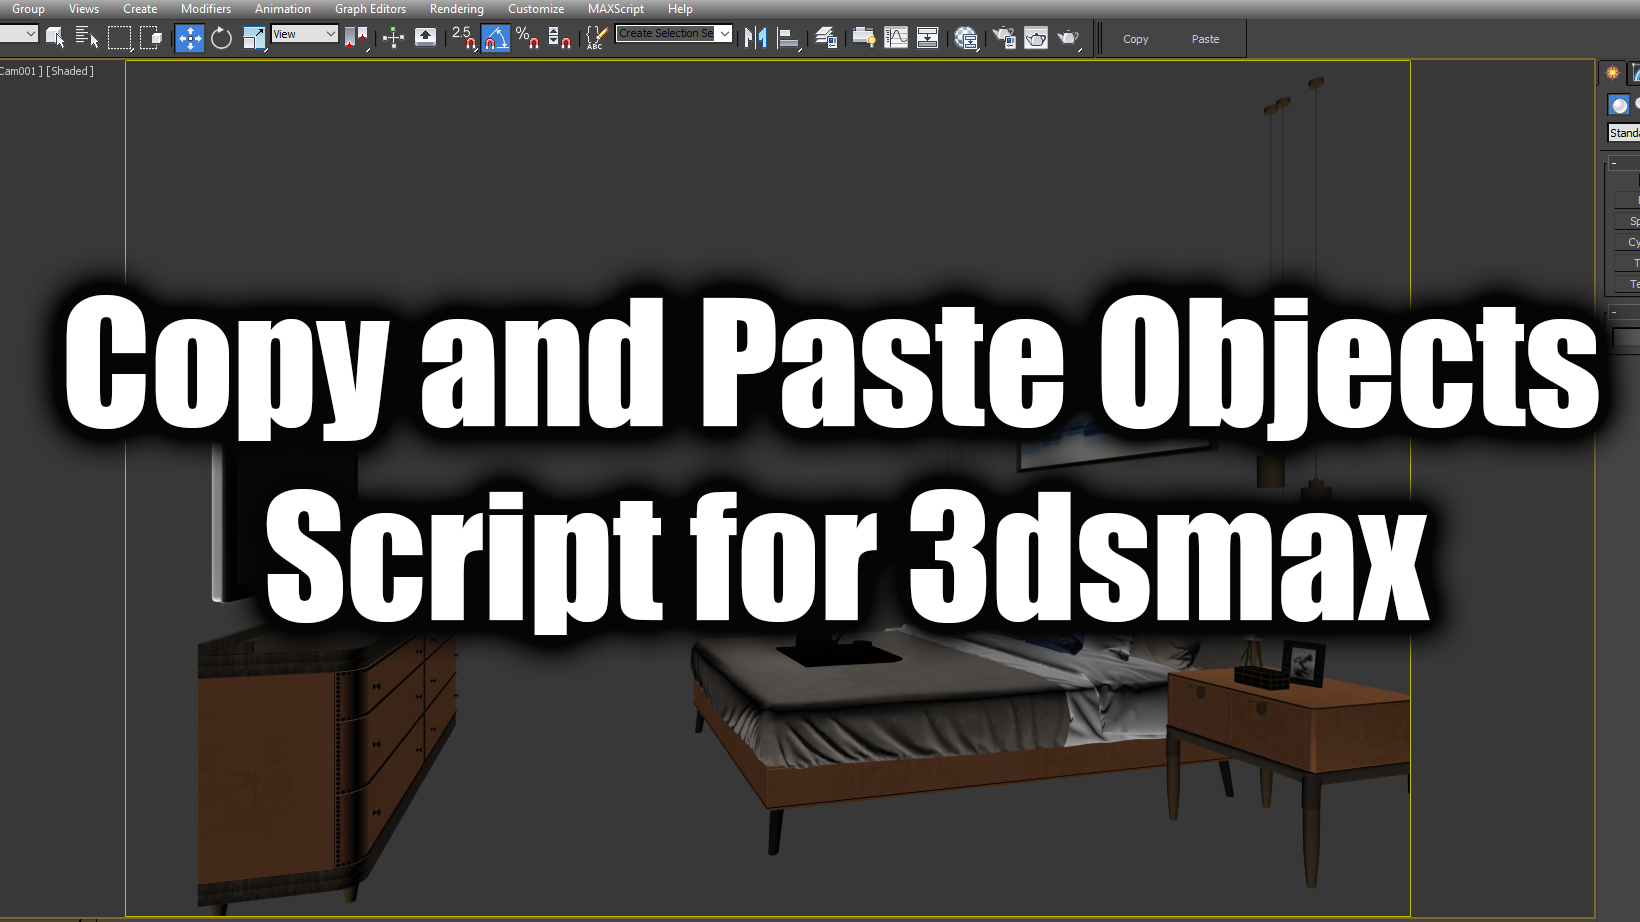Screen dimensions: 1640x922
Task: Toggle Spinner Snap button
Action: pyautogui.click(x=560, y=38)
